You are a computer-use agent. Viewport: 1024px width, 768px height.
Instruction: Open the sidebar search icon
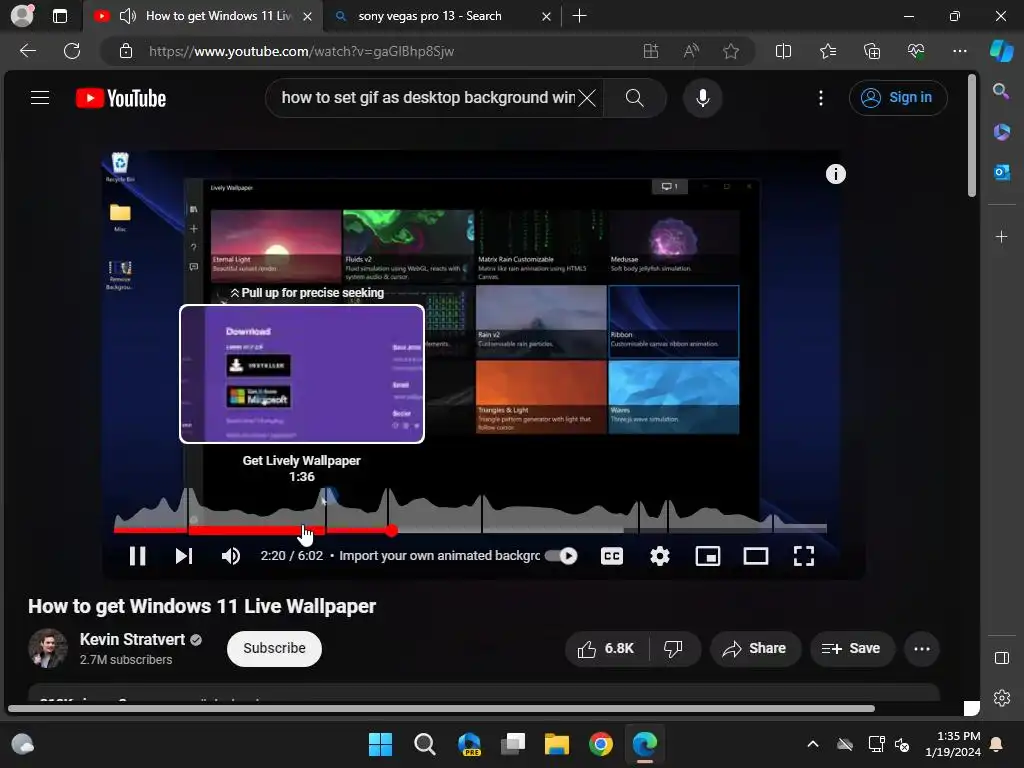click(x=1001, y=91)
